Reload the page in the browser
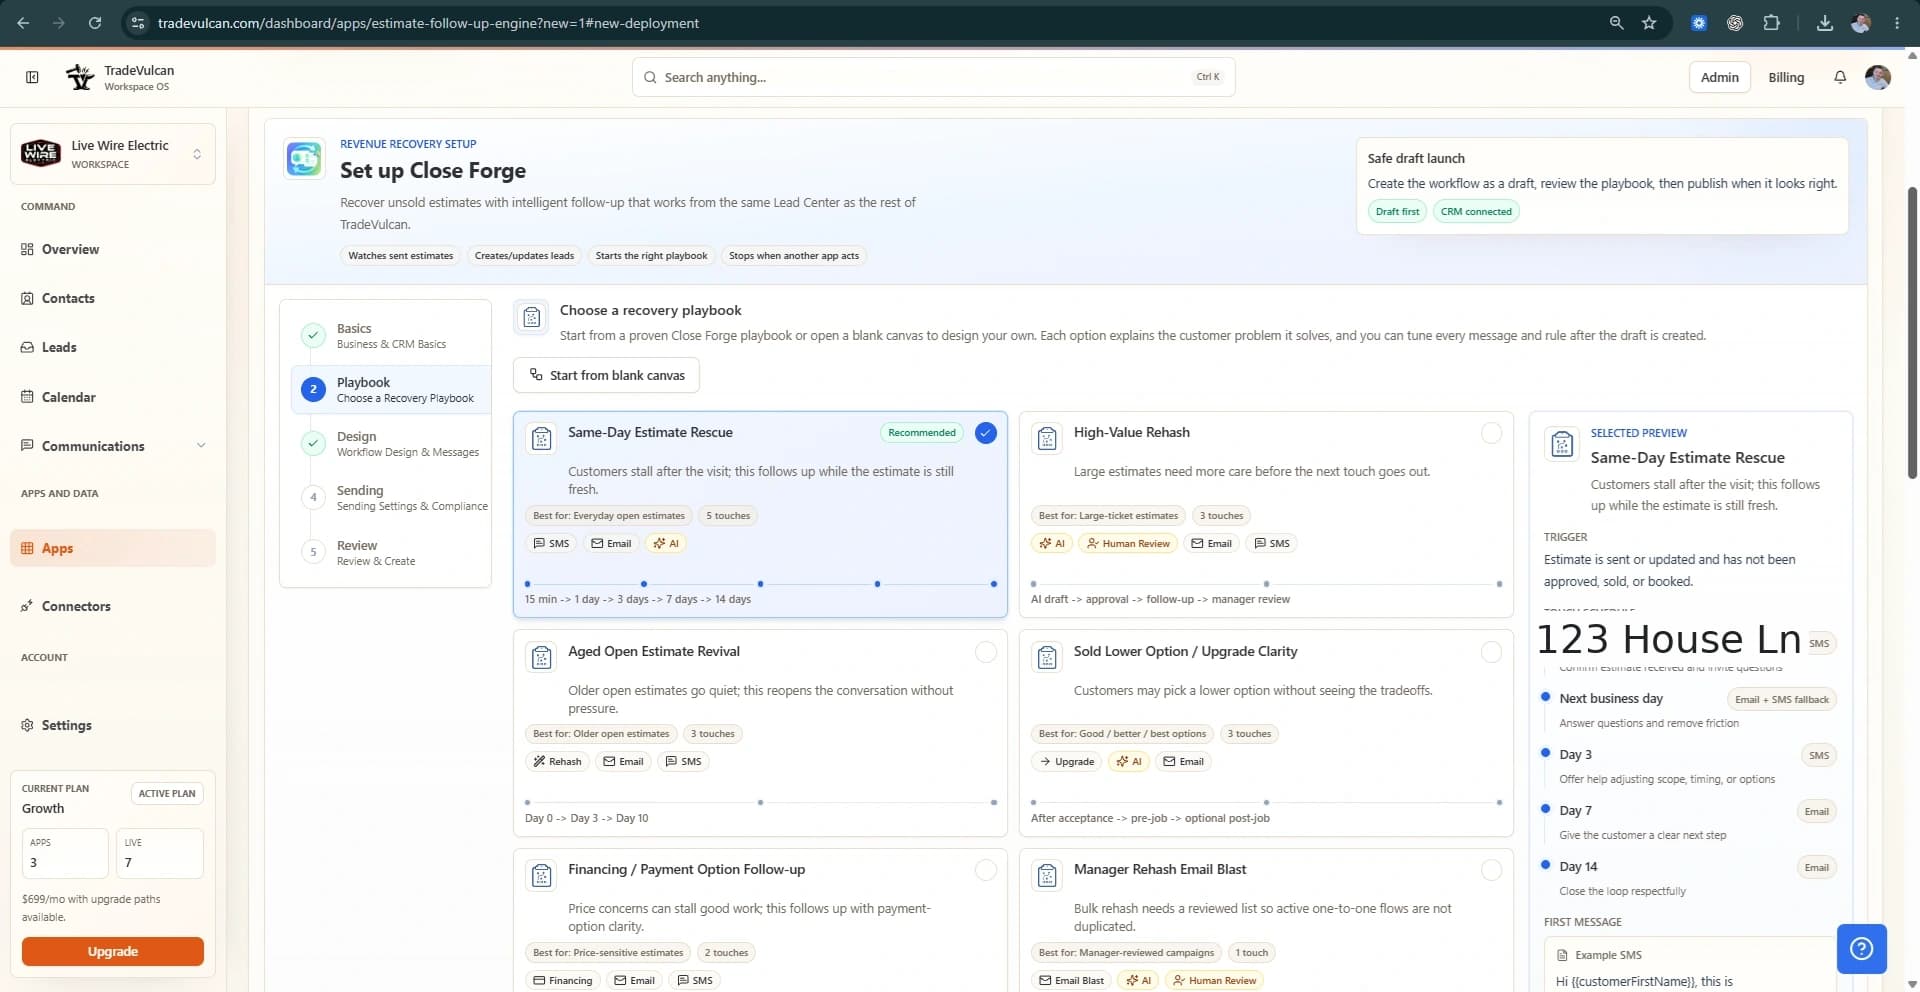1920x992 pixels. (95, 23)
